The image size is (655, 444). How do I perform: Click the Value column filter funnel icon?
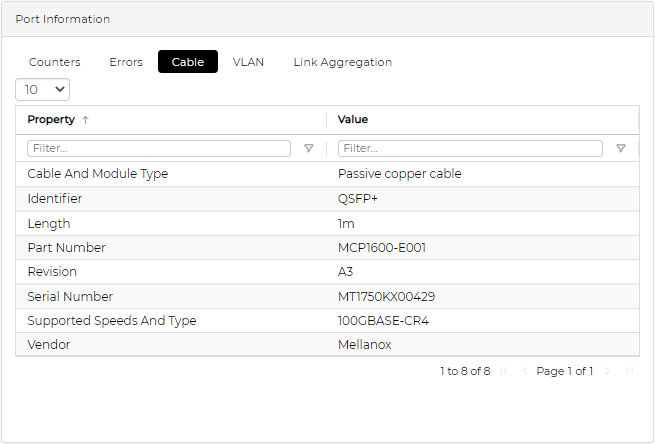click(x=620, y=148)
